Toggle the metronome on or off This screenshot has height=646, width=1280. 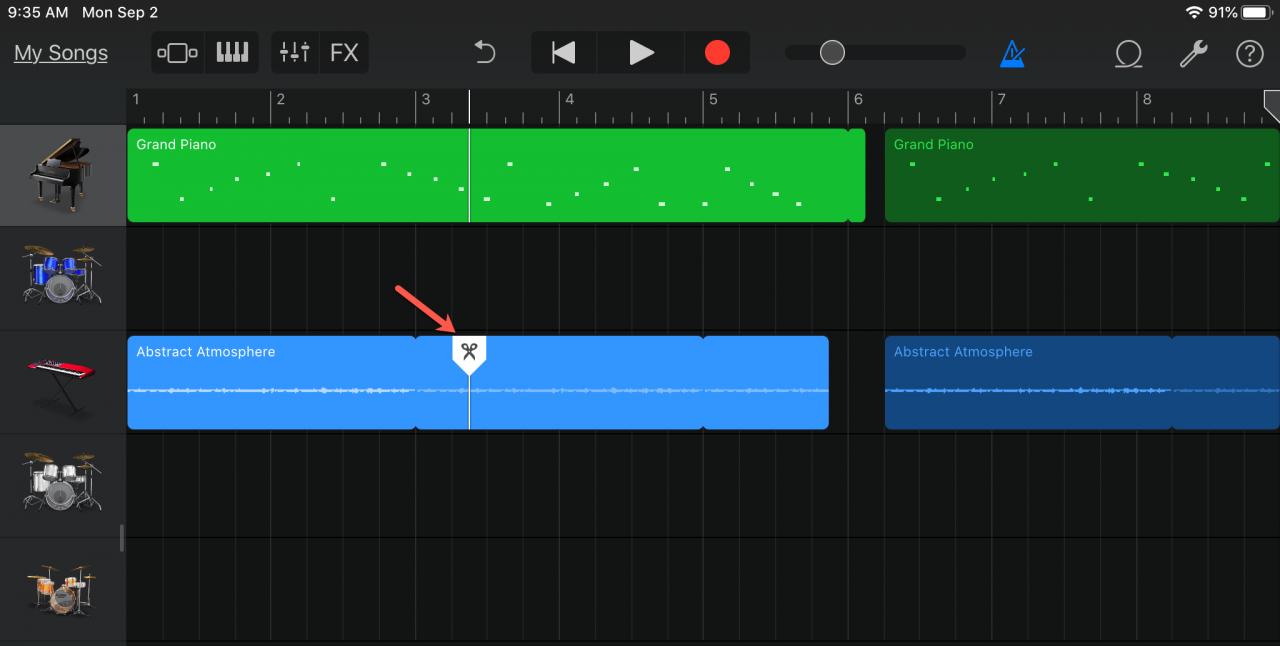point(1012,53)
